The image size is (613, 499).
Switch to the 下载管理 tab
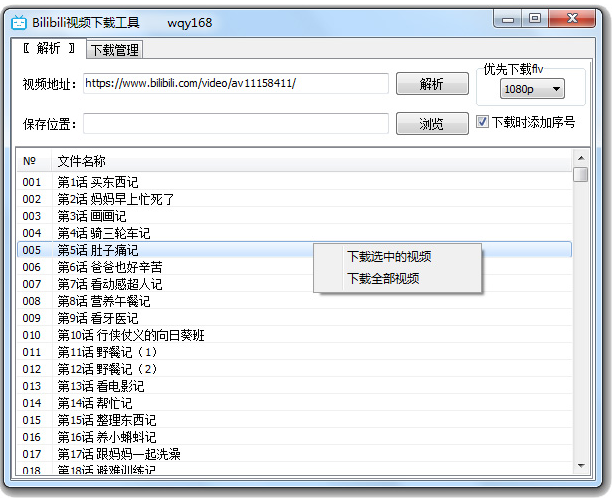coord(115,50)
